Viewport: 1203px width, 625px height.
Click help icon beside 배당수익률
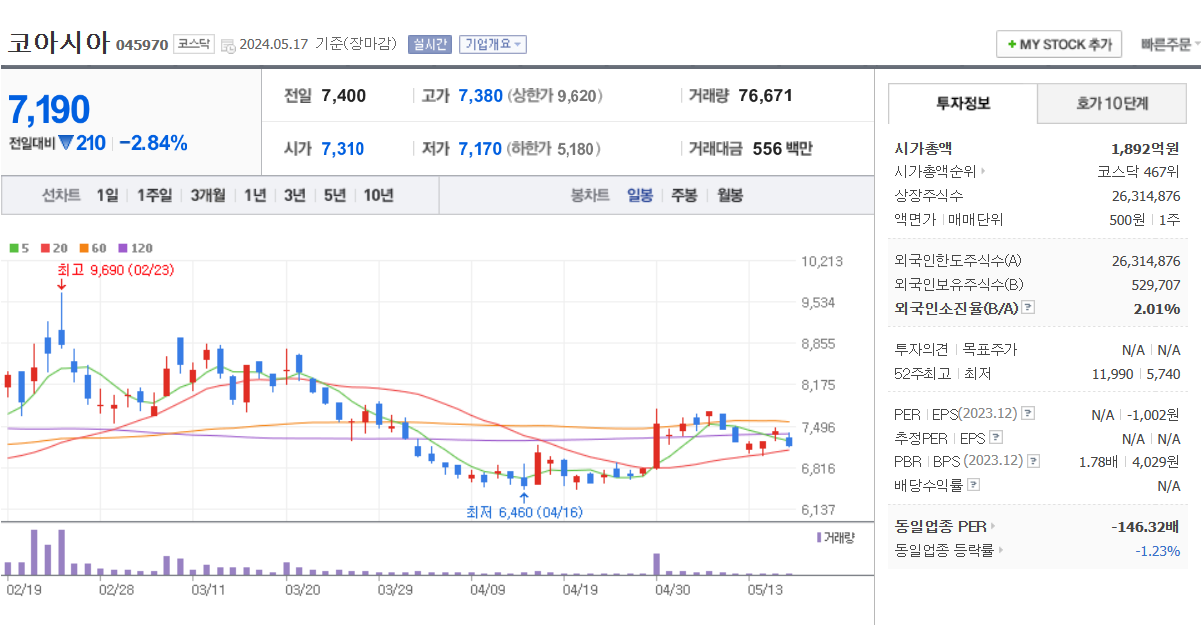point(974,485)
